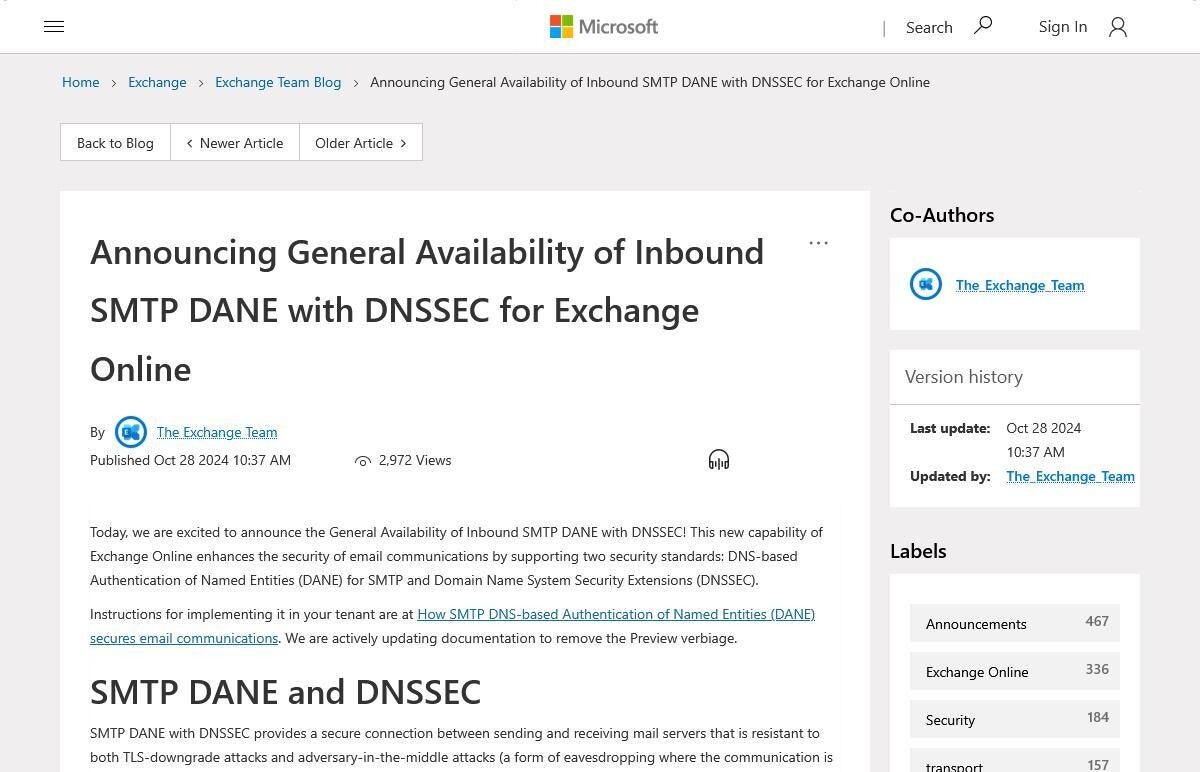Open the How SMTP DNS-based Authentication link

[x=452, y=626]
